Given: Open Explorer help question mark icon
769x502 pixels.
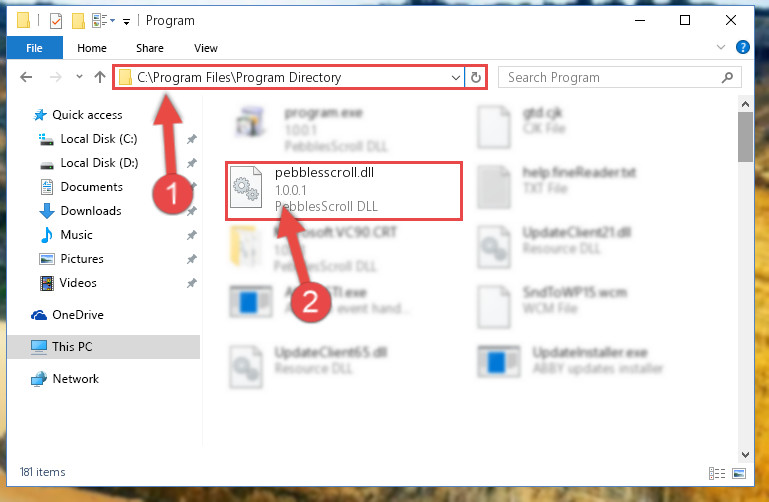Looking at the screenshot, I should pyautogui.click(x=743, y=47).
